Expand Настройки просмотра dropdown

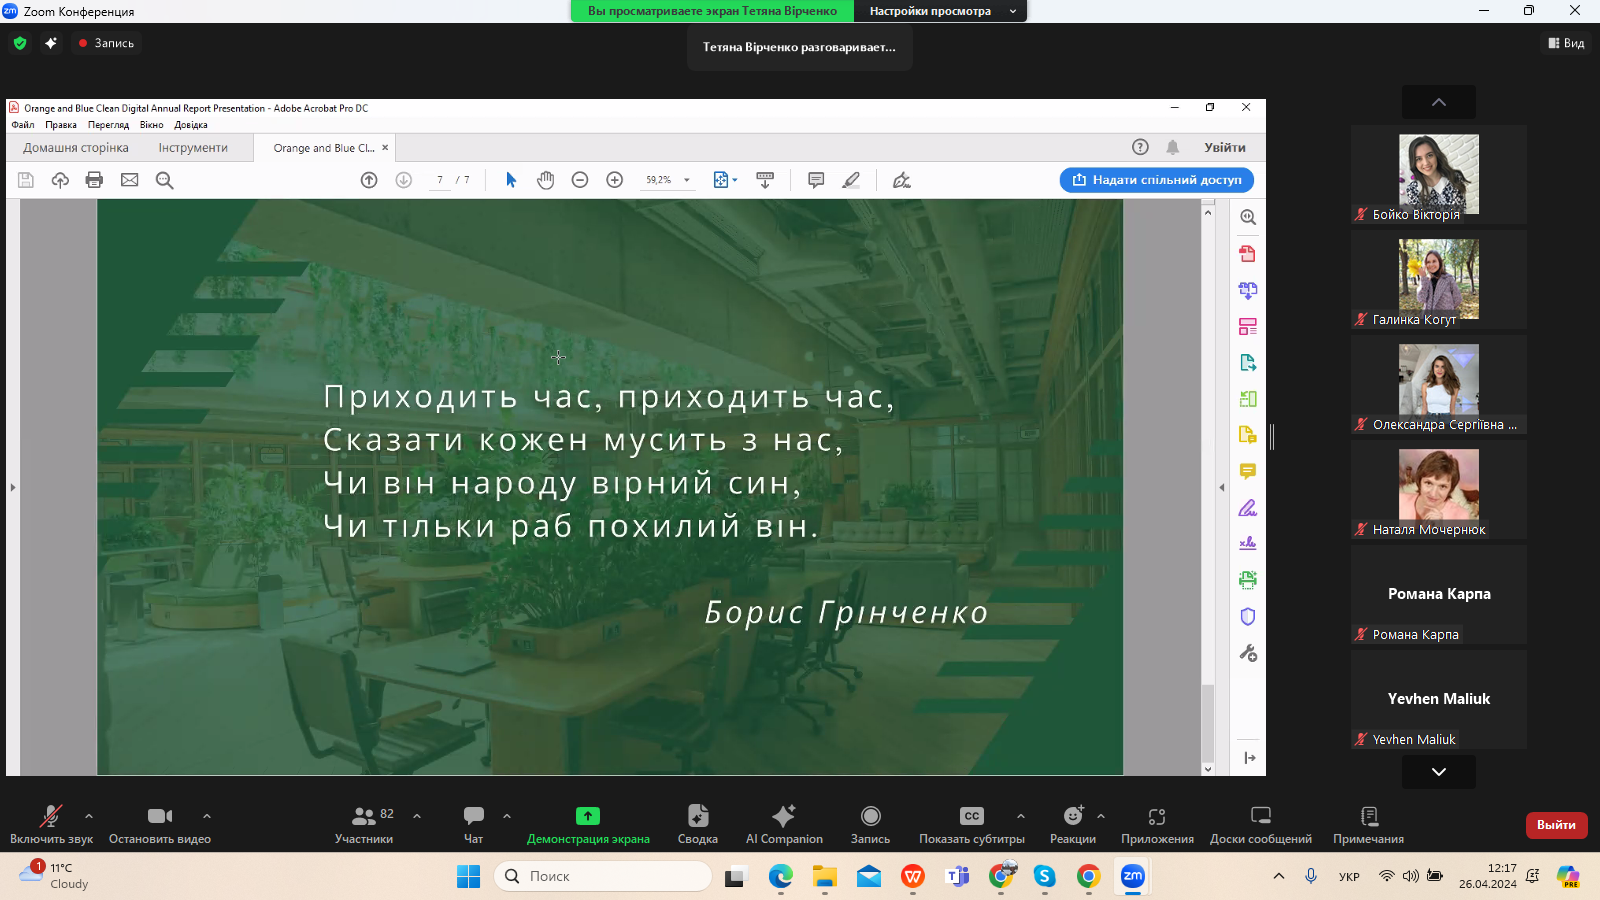coord(940,11)
